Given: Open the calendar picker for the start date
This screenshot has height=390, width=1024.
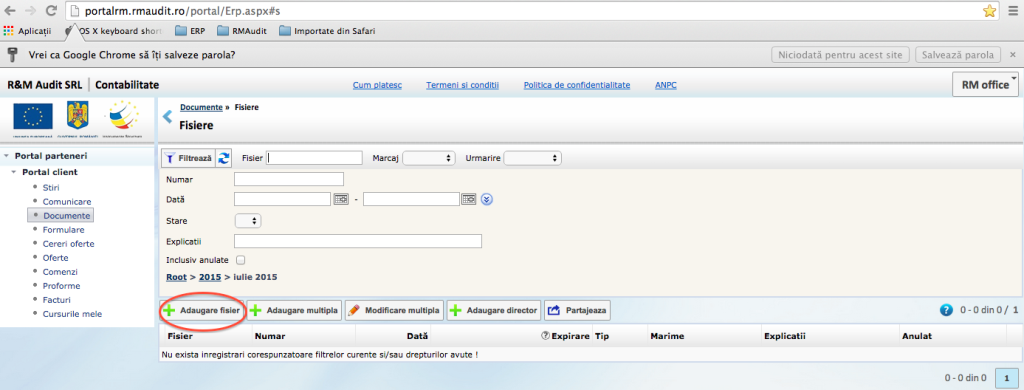Looking at the screenshot, I should 341,199.
